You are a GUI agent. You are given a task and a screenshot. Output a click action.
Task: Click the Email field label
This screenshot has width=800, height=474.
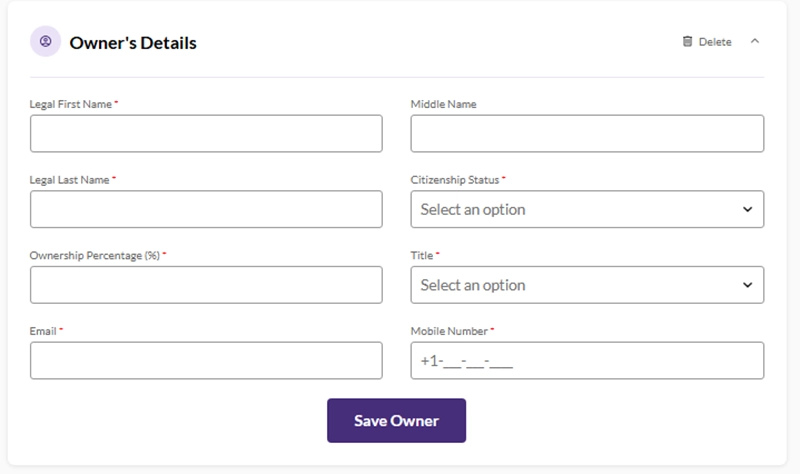[x=44, y=331]
